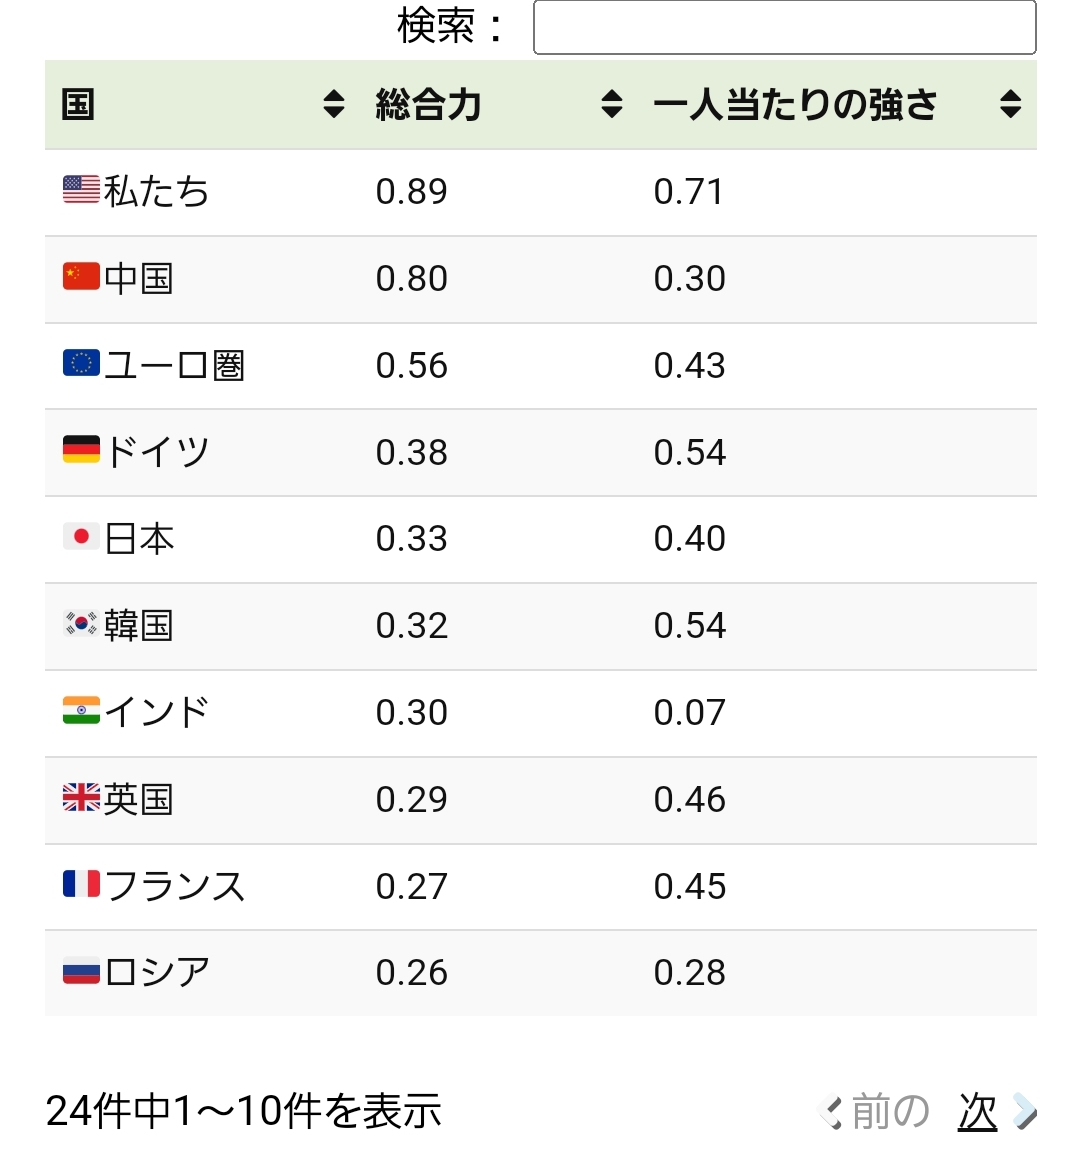The width and height of the screenshot is (1080, 1170).
Task: Sort table by 国 column arrows
Action: (334, 104)
